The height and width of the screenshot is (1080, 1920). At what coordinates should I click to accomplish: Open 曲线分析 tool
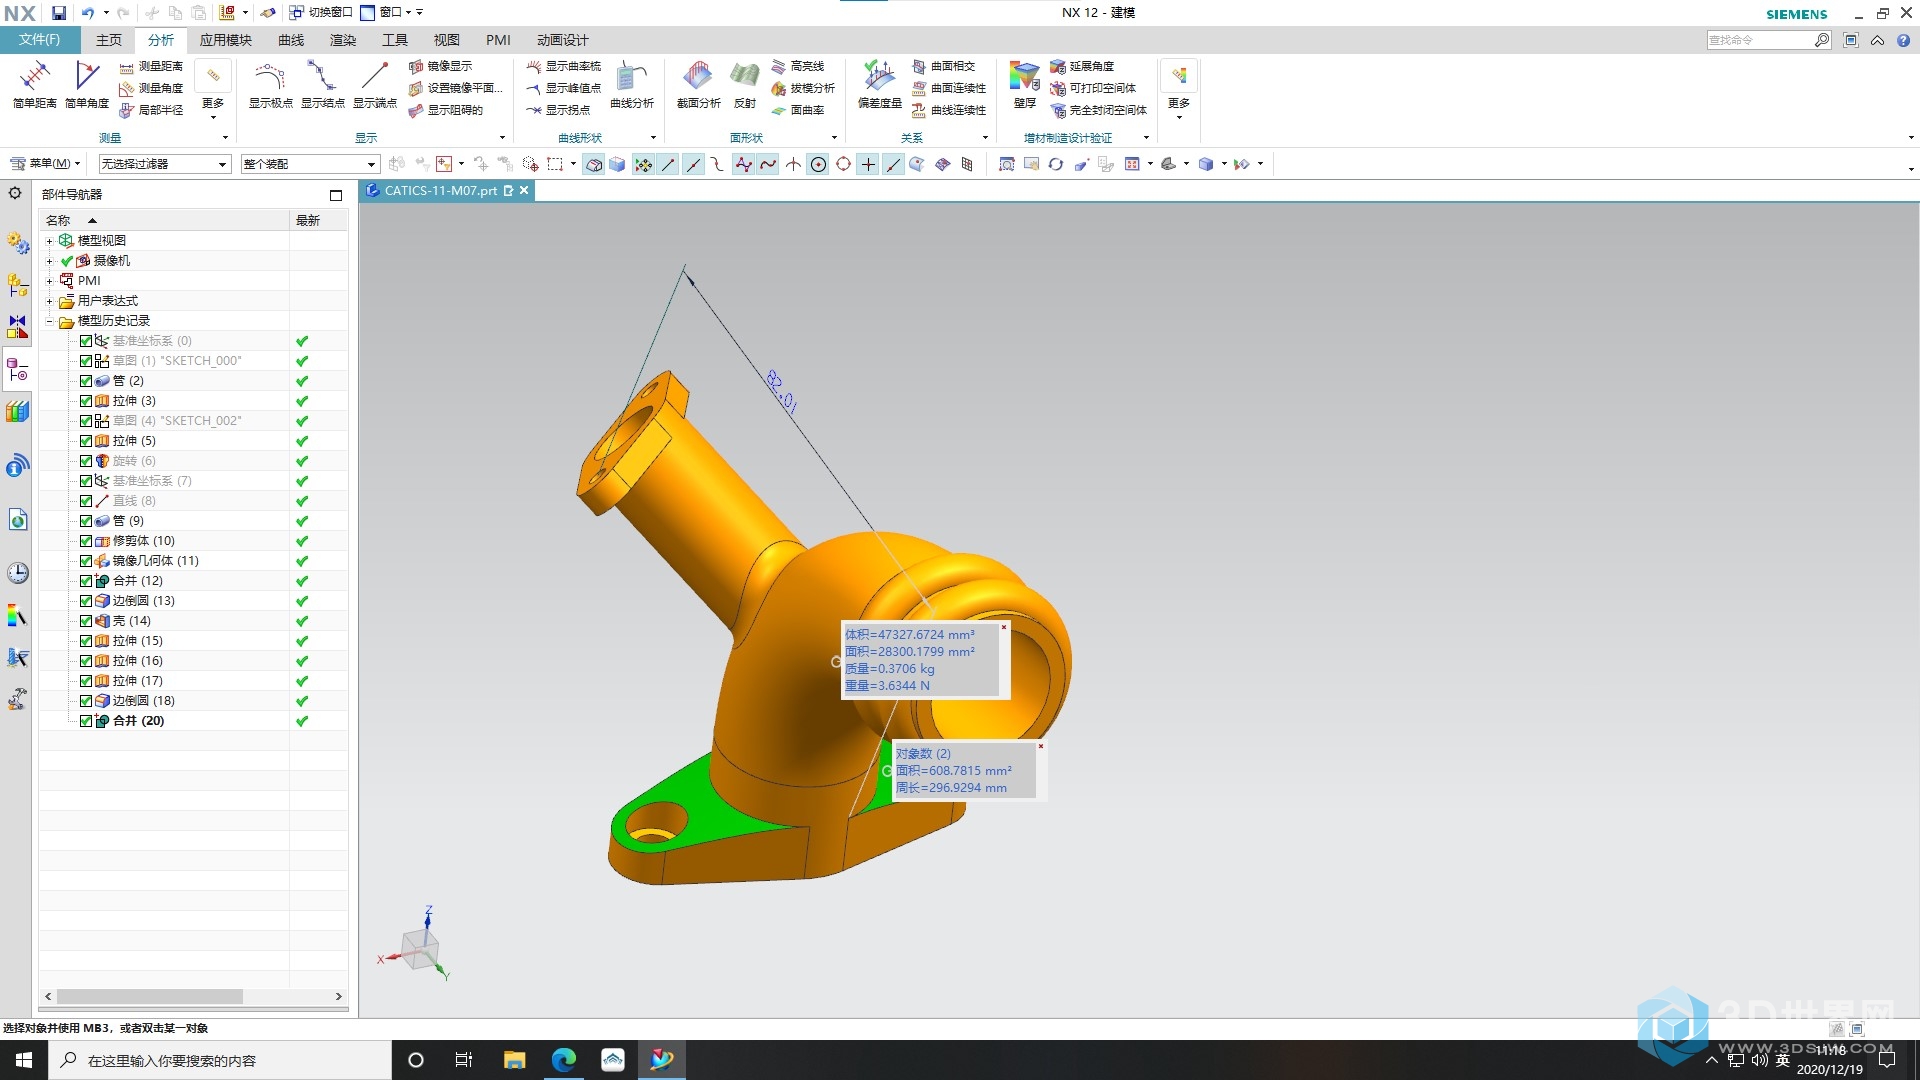[631, 84]
